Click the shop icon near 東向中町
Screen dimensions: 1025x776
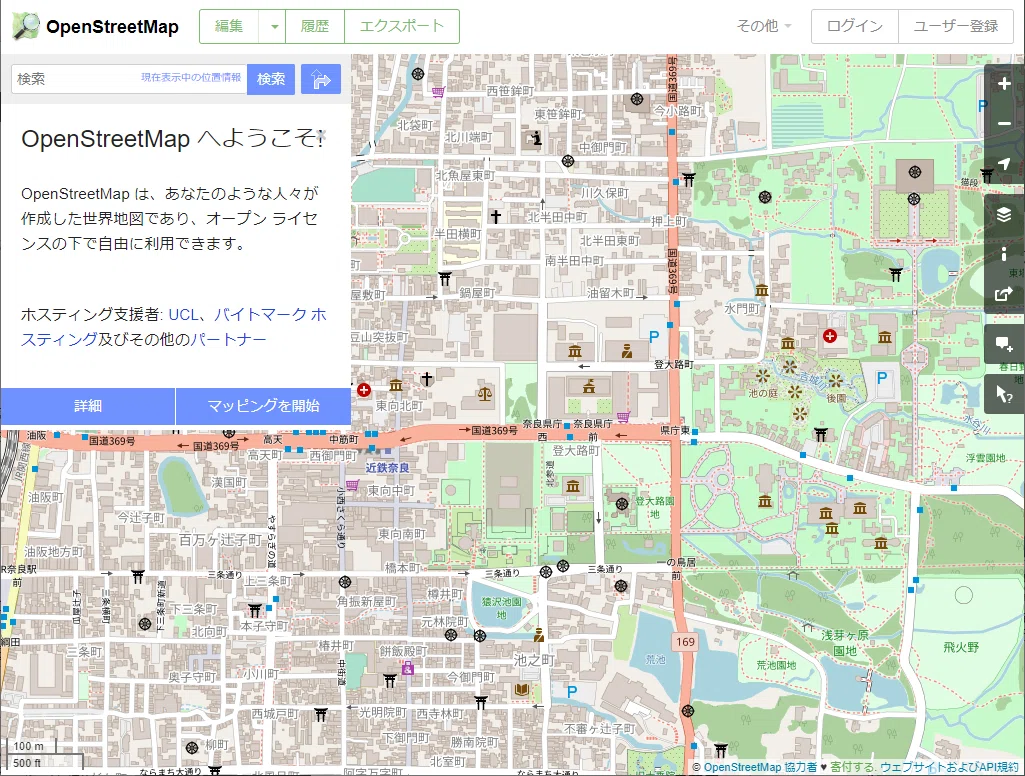352,485
